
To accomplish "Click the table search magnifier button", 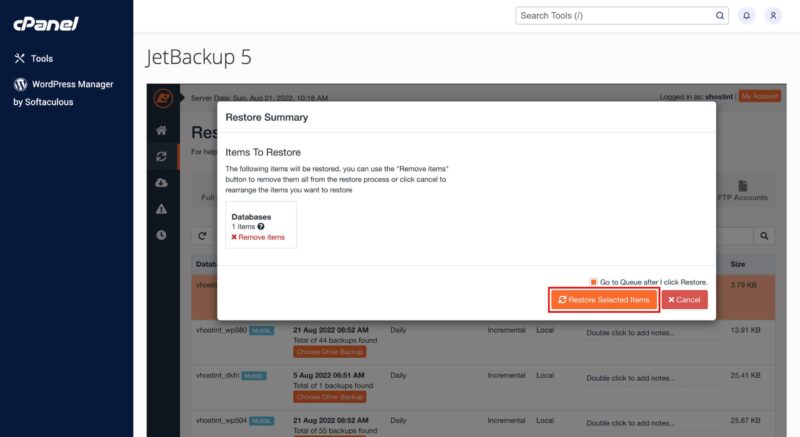I will 764,236.
